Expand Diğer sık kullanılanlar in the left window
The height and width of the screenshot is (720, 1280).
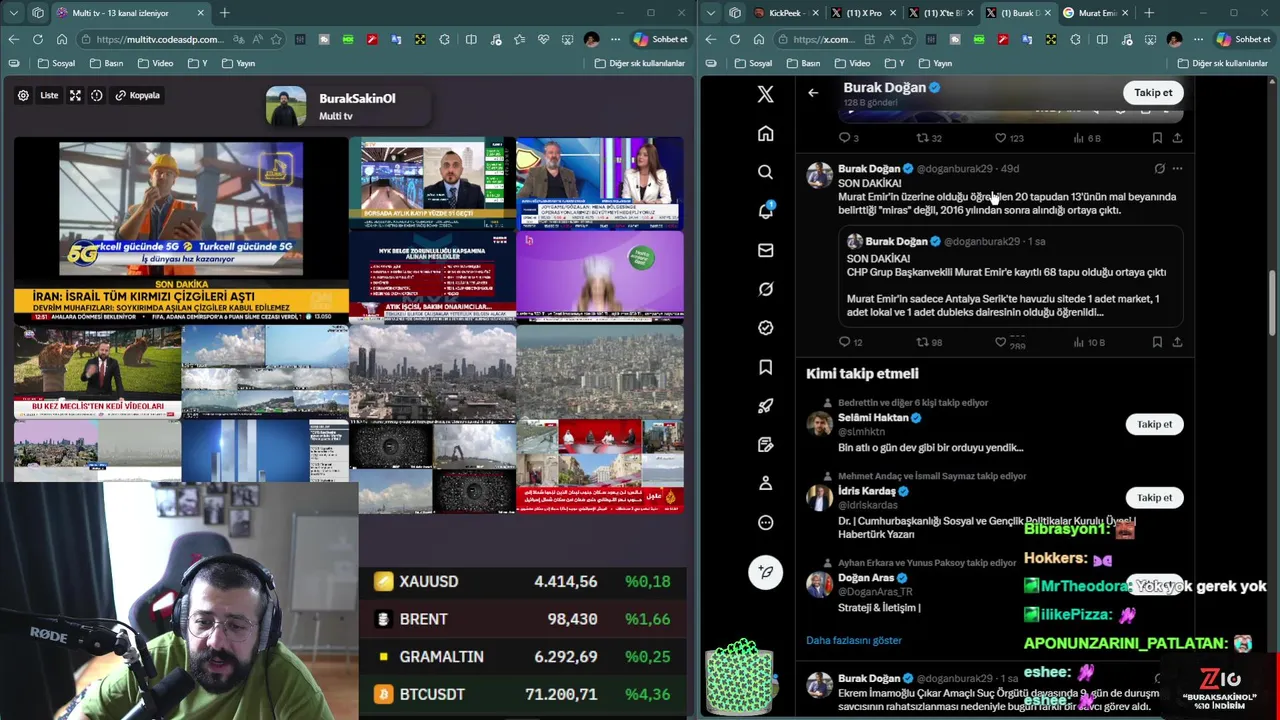(639, 63)
